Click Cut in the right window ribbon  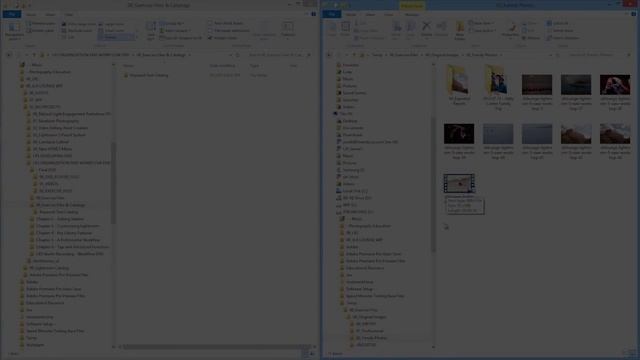pos(360,23)
